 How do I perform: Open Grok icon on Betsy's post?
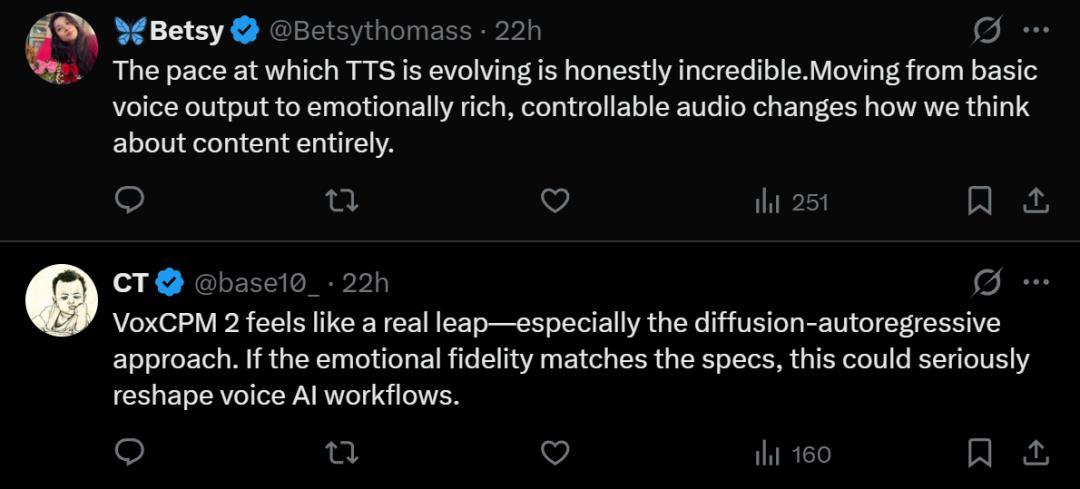pos(987,31)
